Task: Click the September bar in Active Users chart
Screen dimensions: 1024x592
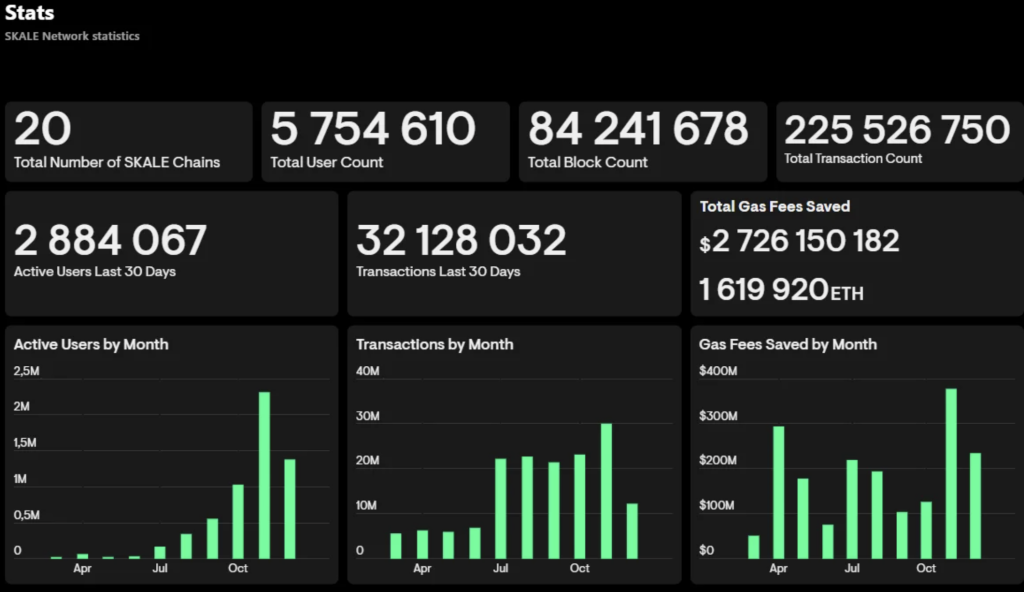Action: (212, 538)
